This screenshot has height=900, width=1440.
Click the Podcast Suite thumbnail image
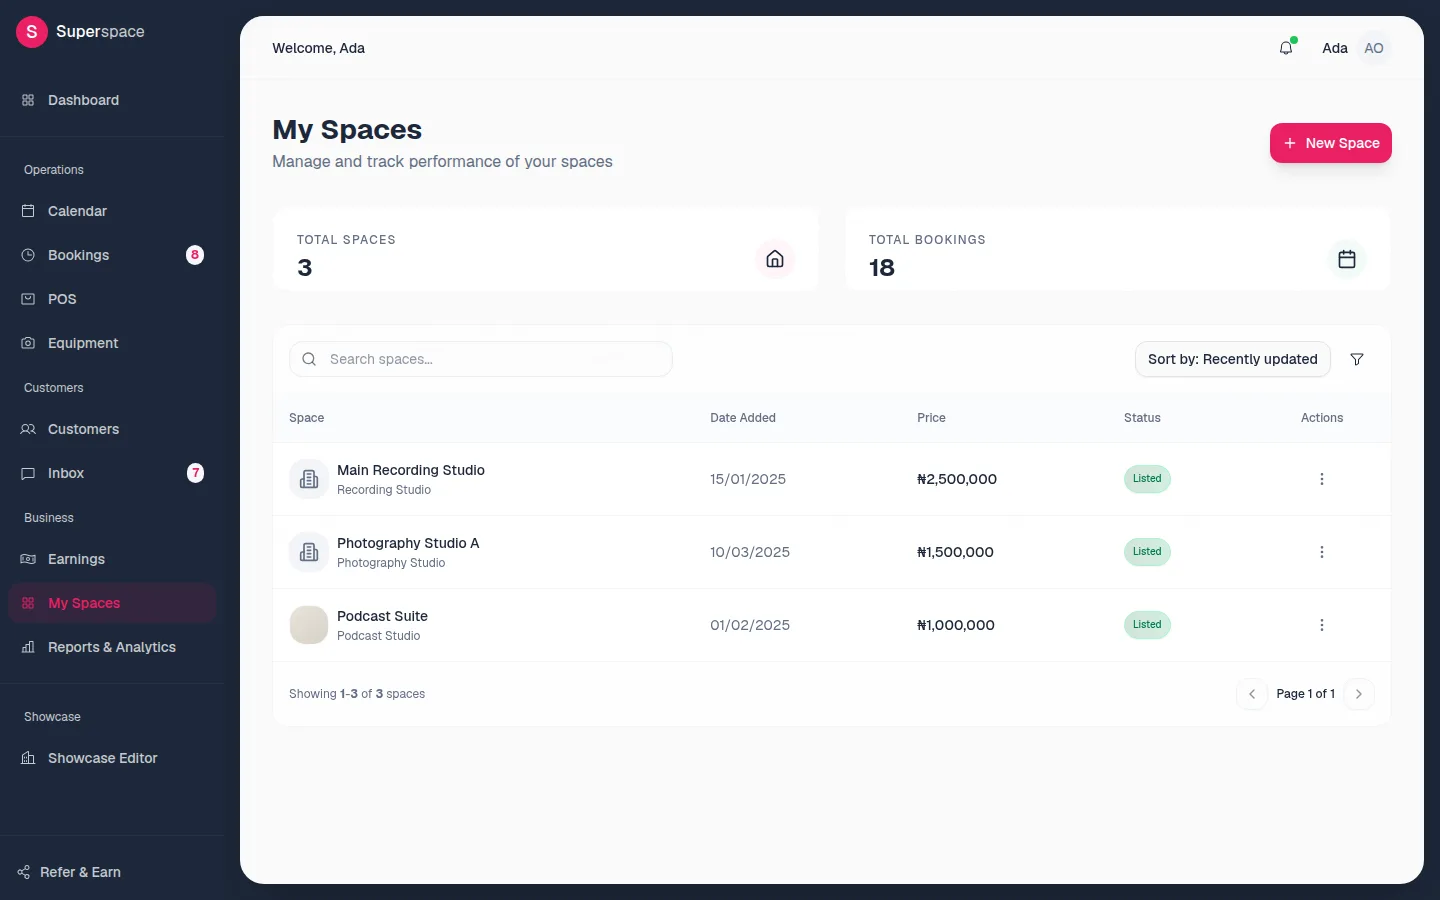pyautogui.click(x=309, y=625)
